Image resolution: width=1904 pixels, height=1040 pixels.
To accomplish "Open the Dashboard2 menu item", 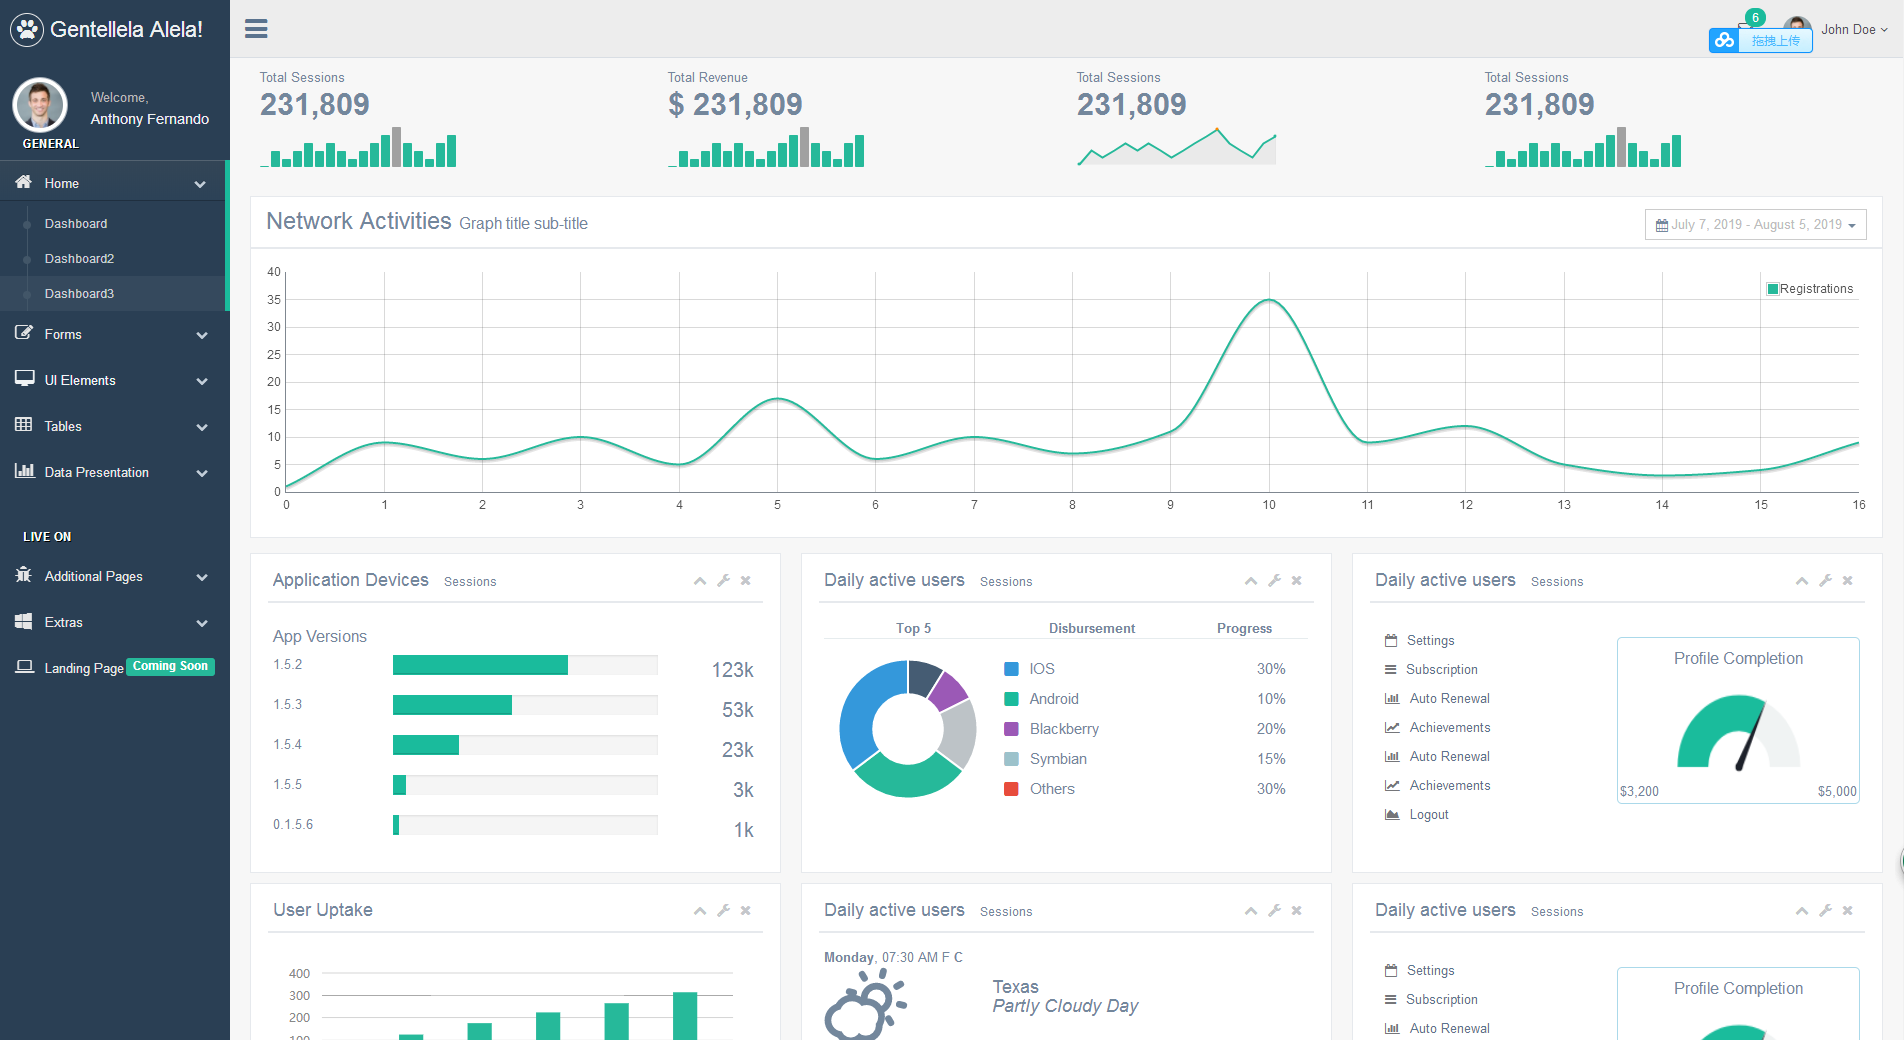I will 79,258.
